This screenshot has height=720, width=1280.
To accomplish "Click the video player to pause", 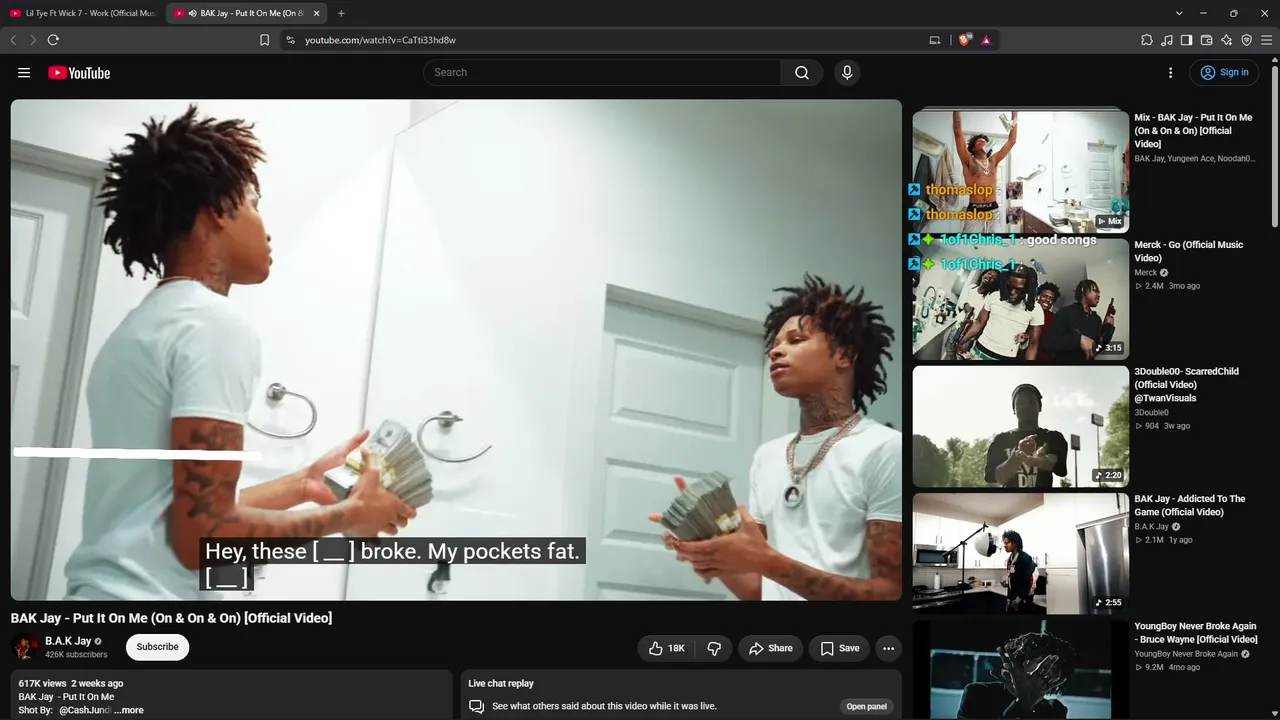I will pyautogui.click(x=456, y=350).
